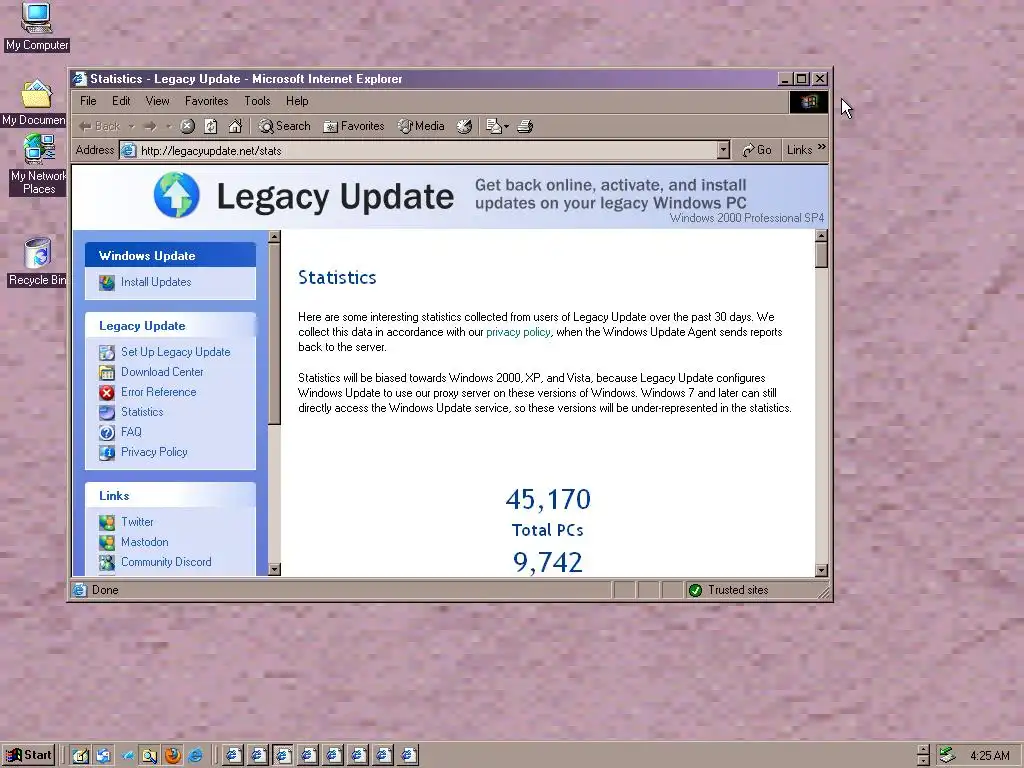Click the FAQ question mark icon

pyautogui.click(x=106, y=432)
